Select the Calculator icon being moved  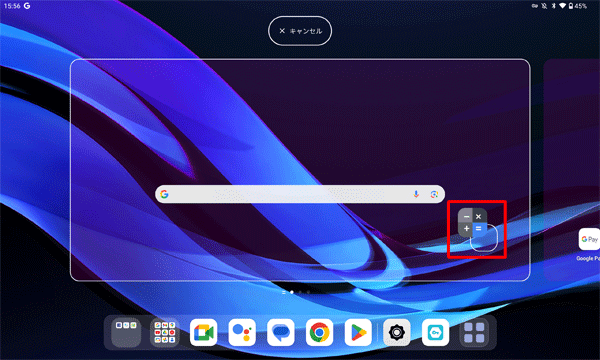click(x=473, y=223)
